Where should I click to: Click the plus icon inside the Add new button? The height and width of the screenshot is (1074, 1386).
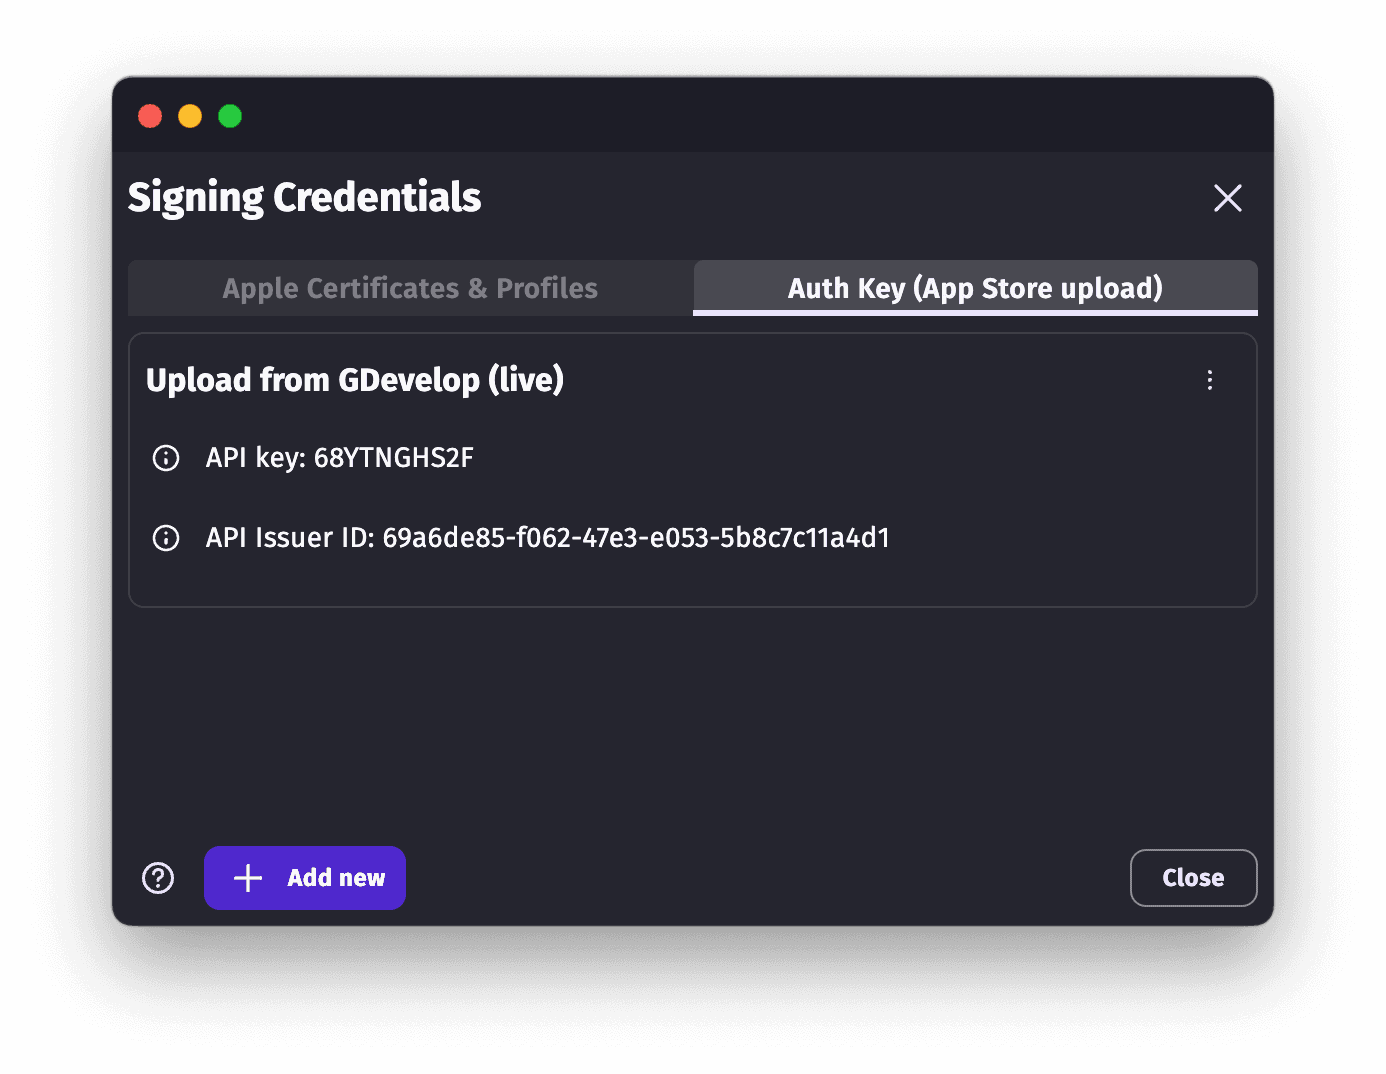(x=246, y=878)
